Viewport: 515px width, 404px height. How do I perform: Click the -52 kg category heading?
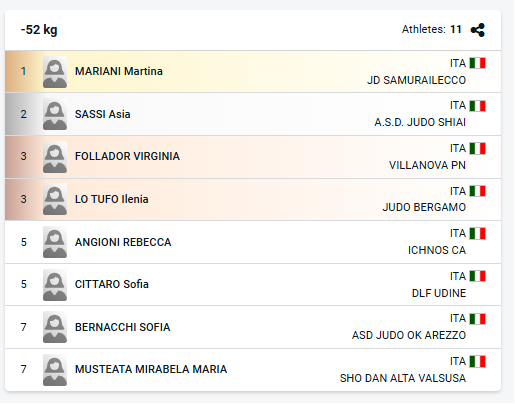click(x=39, y=30)
